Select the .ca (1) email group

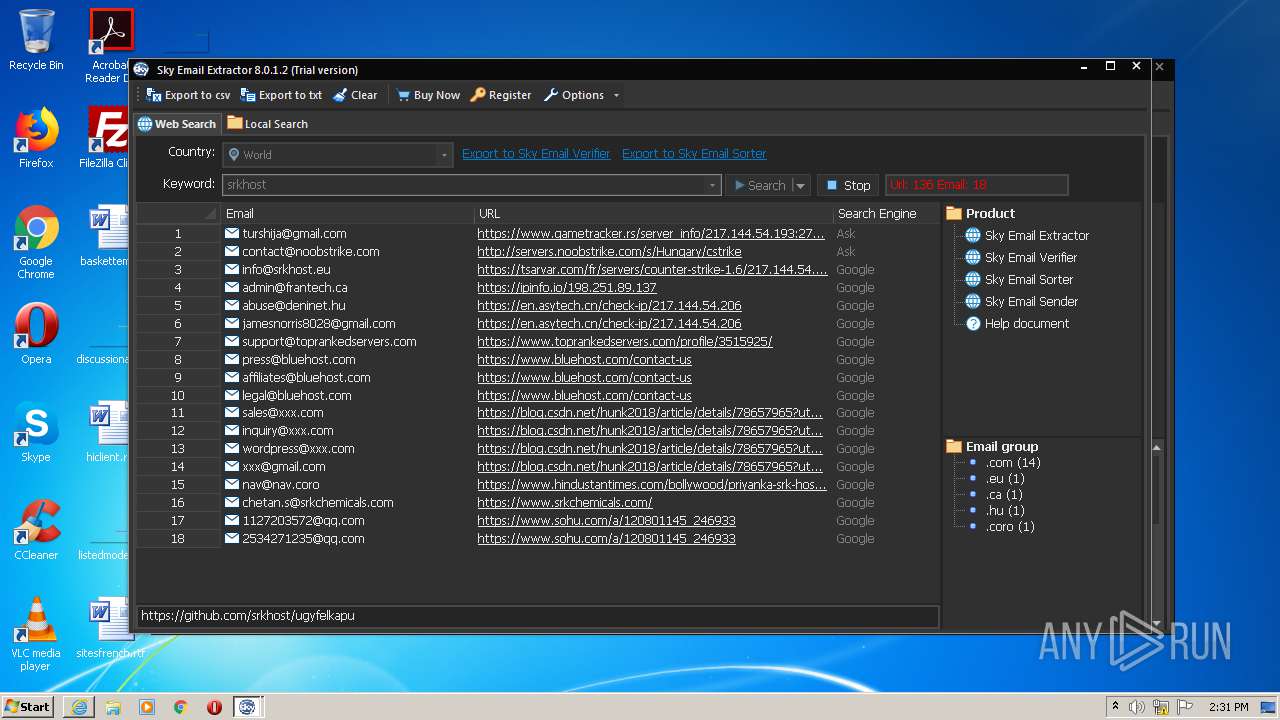coord(1004,495)
